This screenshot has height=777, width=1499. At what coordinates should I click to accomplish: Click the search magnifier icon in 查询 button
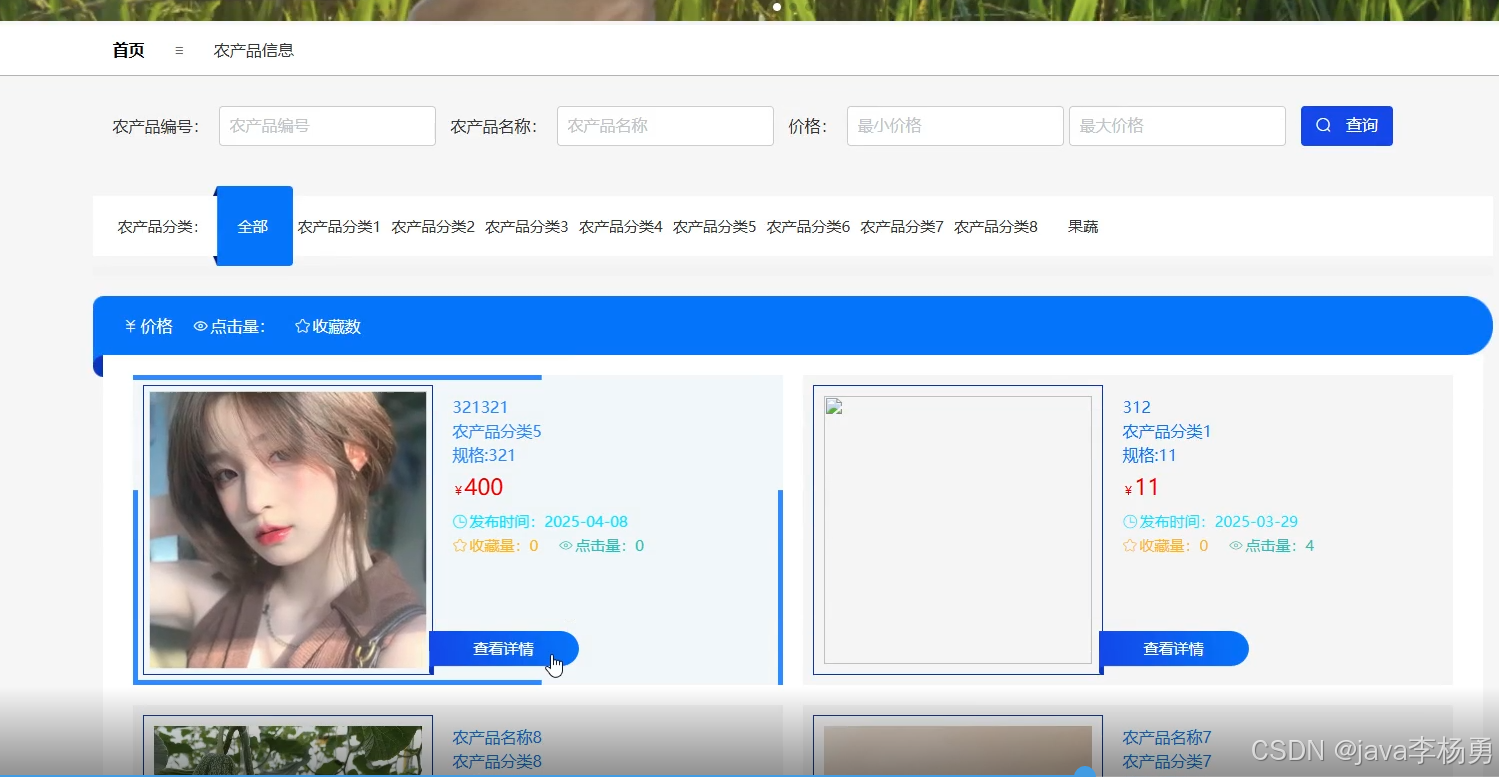coord(1324,126)
